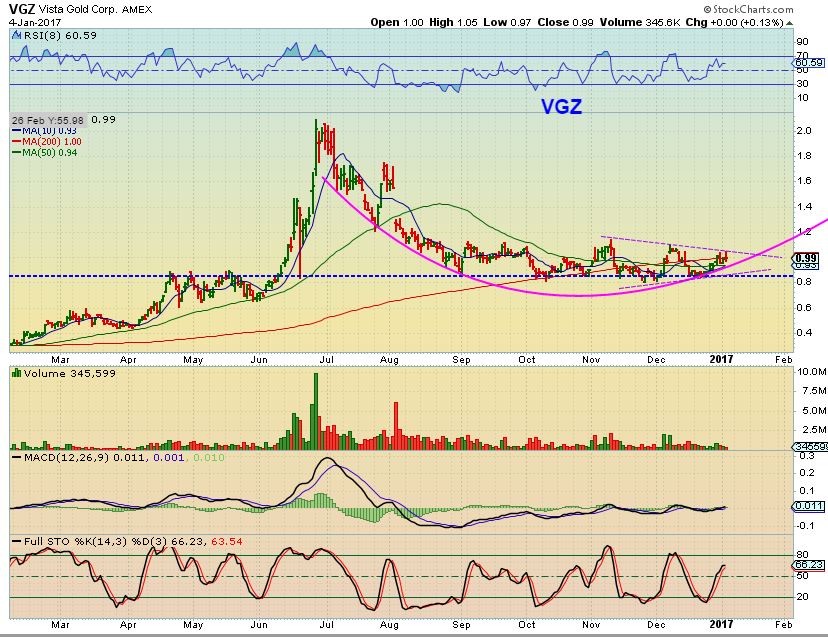Click the 2.5M volume axis label
This screenshot has width=828, height=637.
[x=814, y=429]
